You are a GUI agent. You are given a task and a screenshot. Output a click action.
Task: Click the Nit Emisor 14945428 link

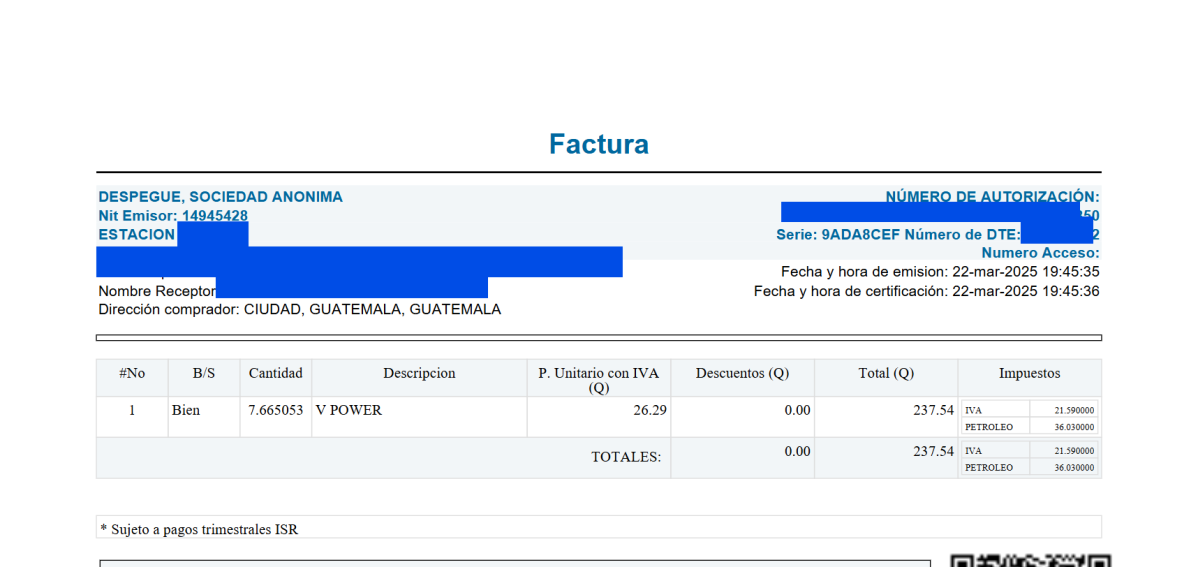pos(214,216)
